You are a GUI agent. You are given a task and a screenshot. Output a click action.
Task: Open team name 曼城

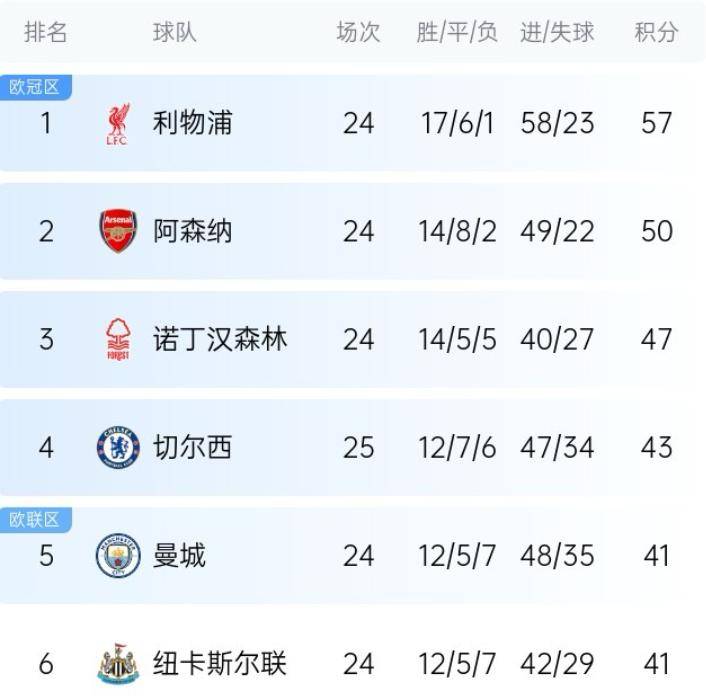[x=179, y=555]
